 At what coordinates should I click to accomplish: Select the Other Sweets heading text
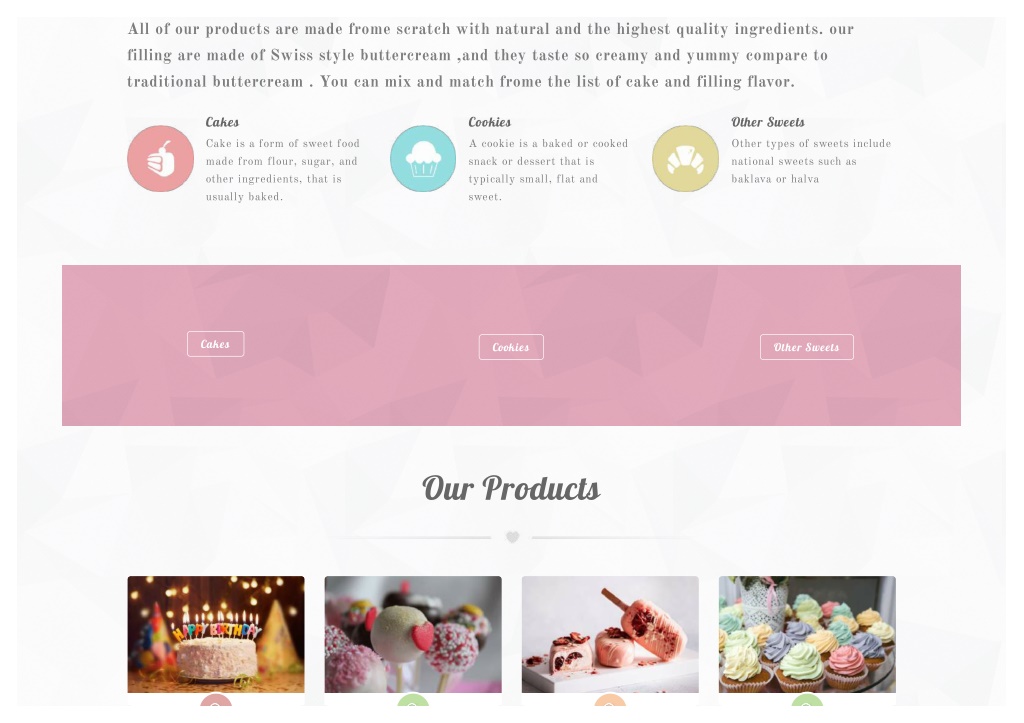point(767,122)
